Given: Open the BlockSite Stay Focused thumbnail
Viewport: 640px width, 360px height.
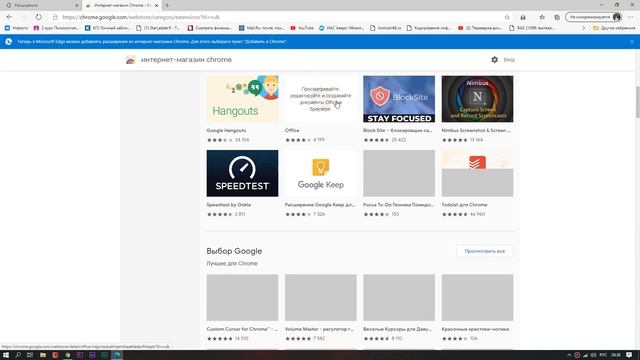Looking at the screenshot, I should pyautogui.click(x=399, y=99).
